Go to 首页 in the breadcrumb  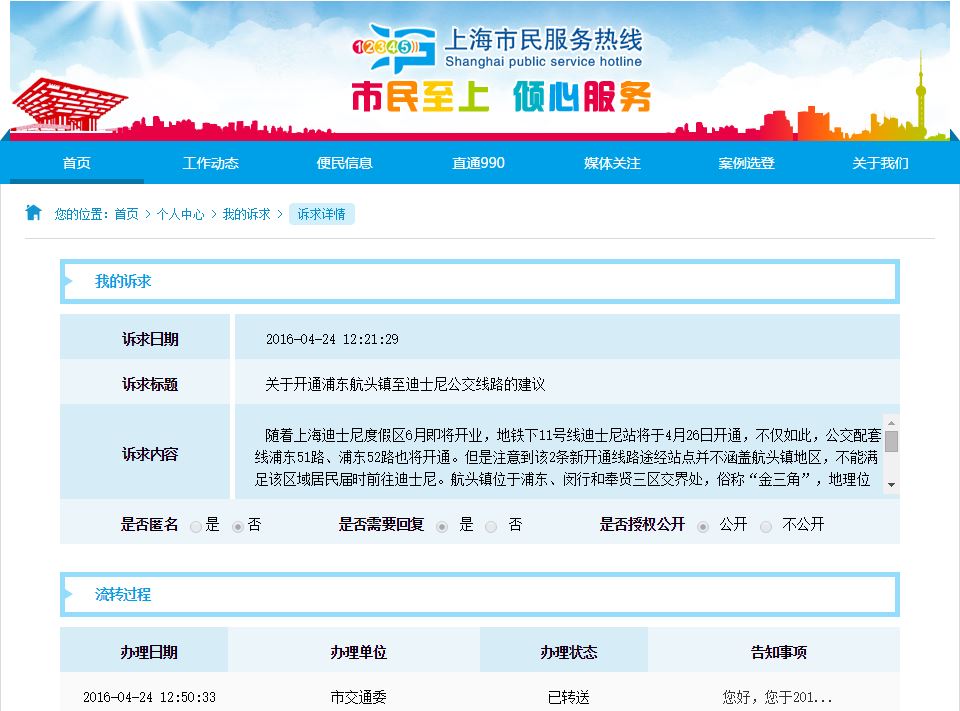coord(127,214)
